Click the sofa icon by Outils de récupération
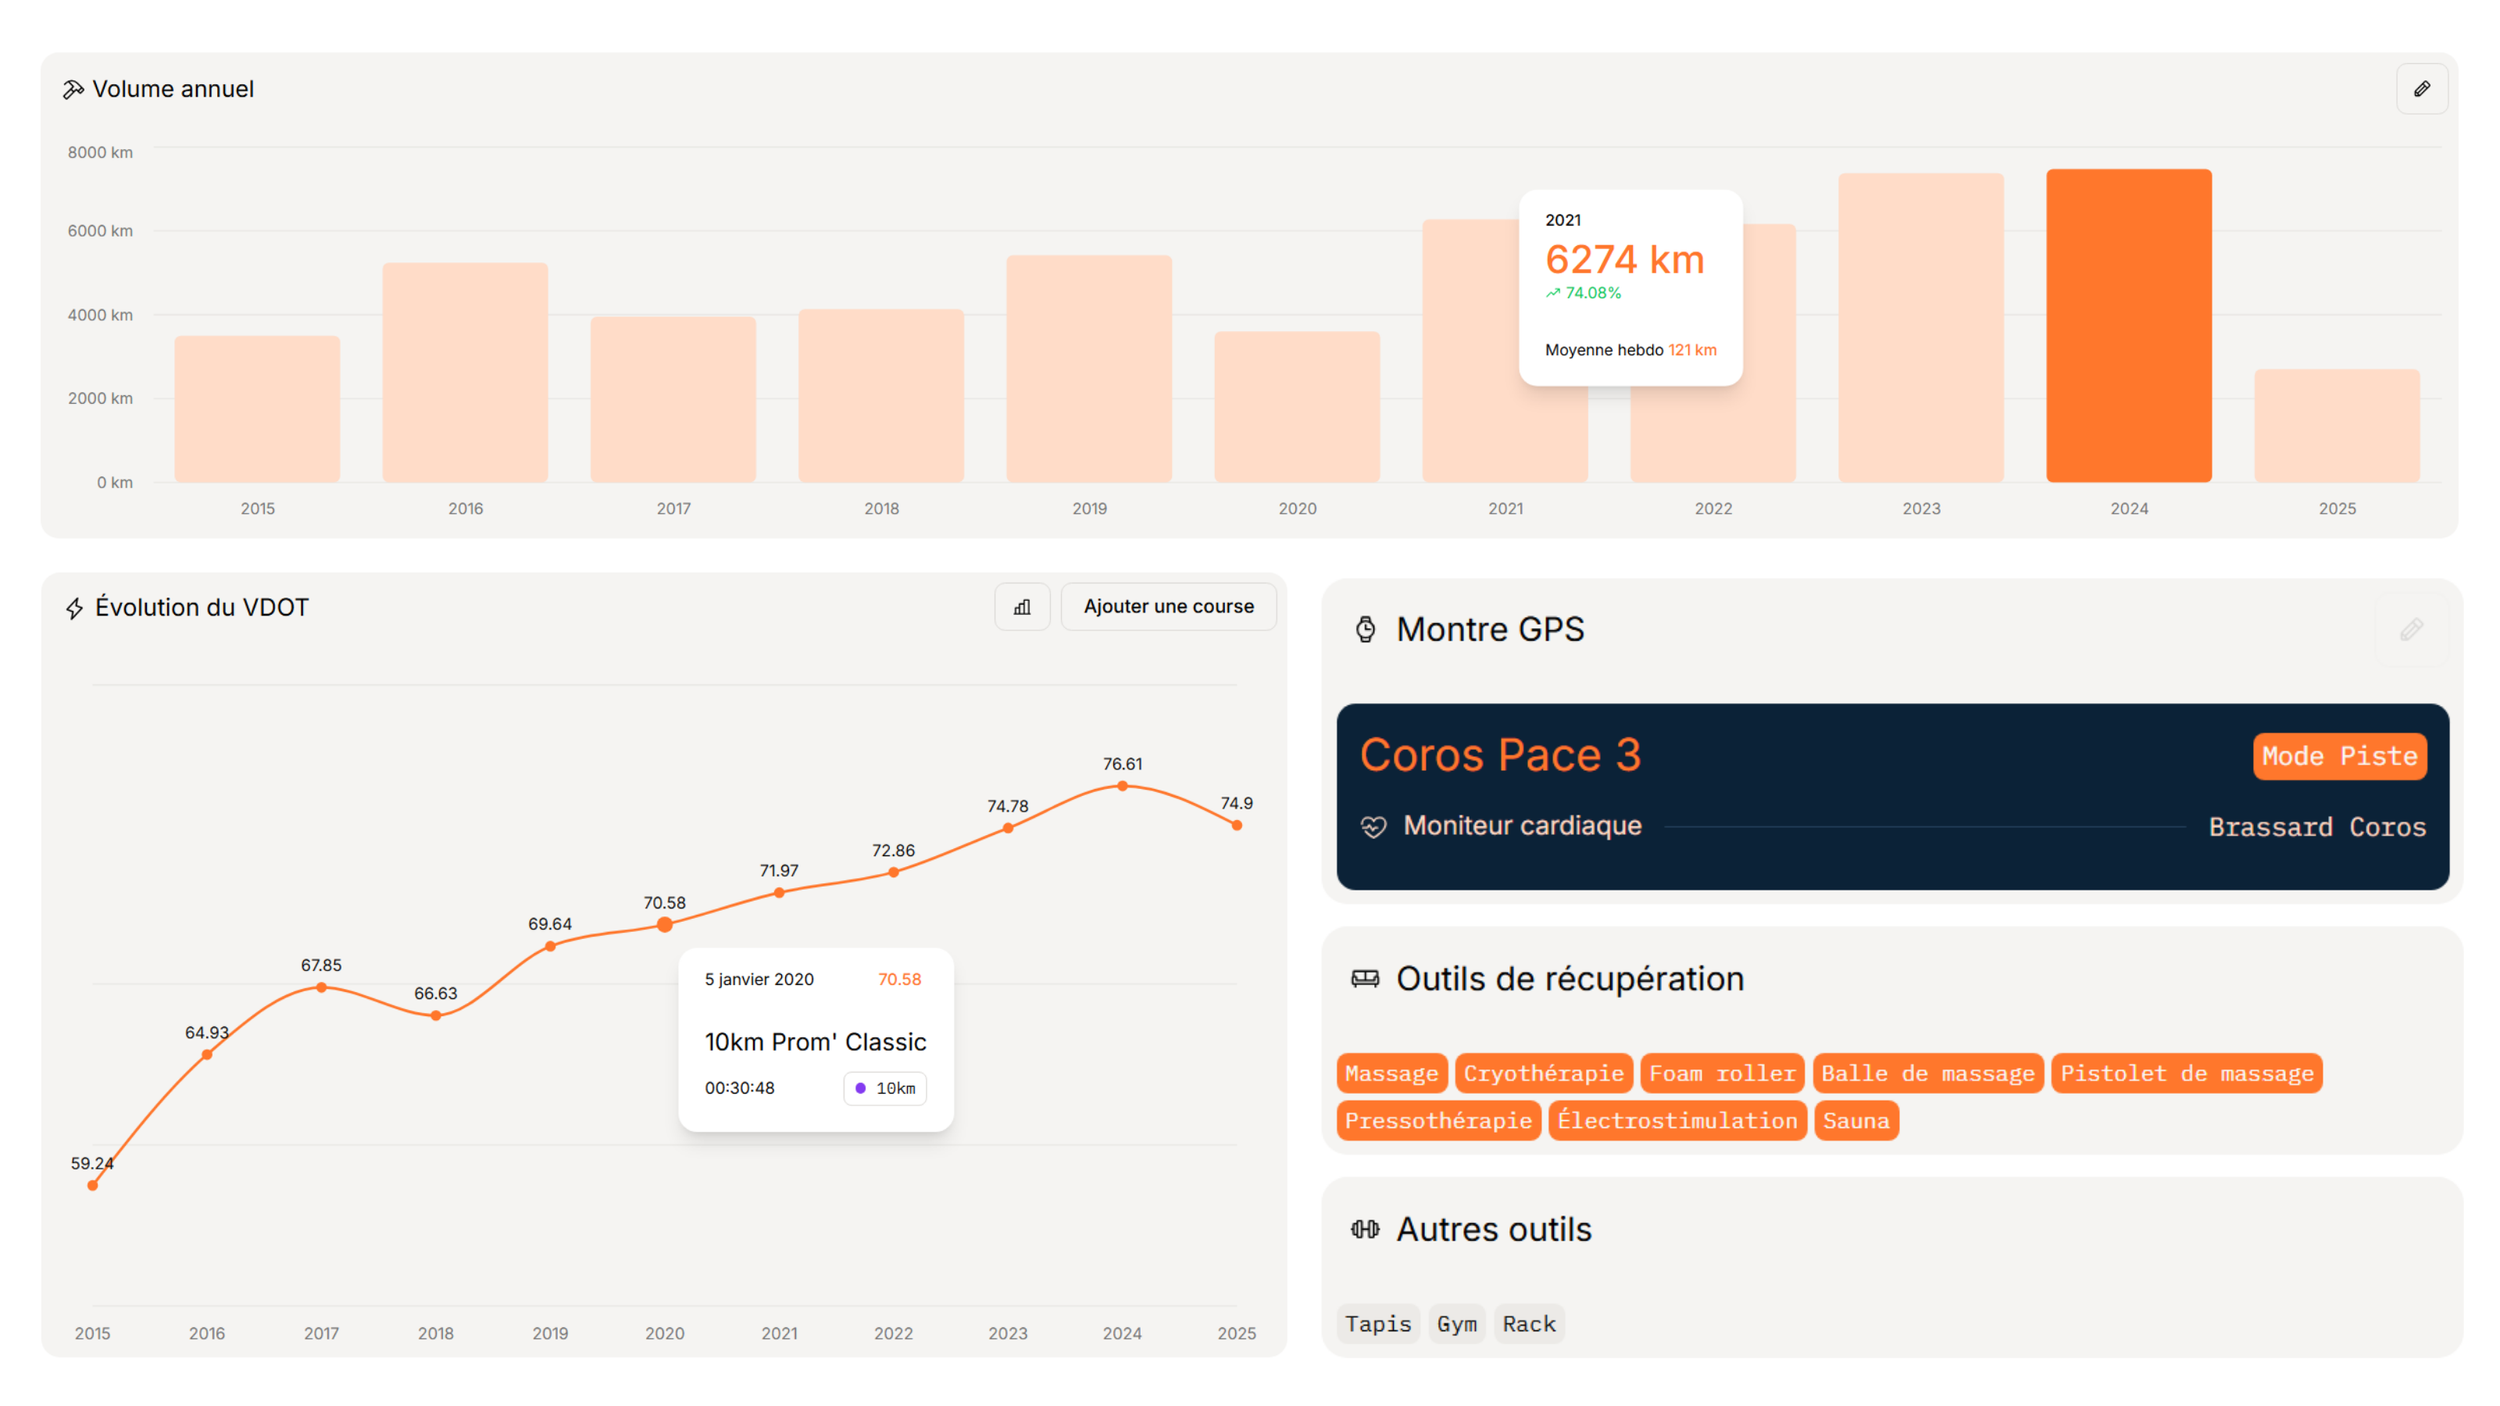Screen dimensions: 2500x1406 tap(1365, 978)
